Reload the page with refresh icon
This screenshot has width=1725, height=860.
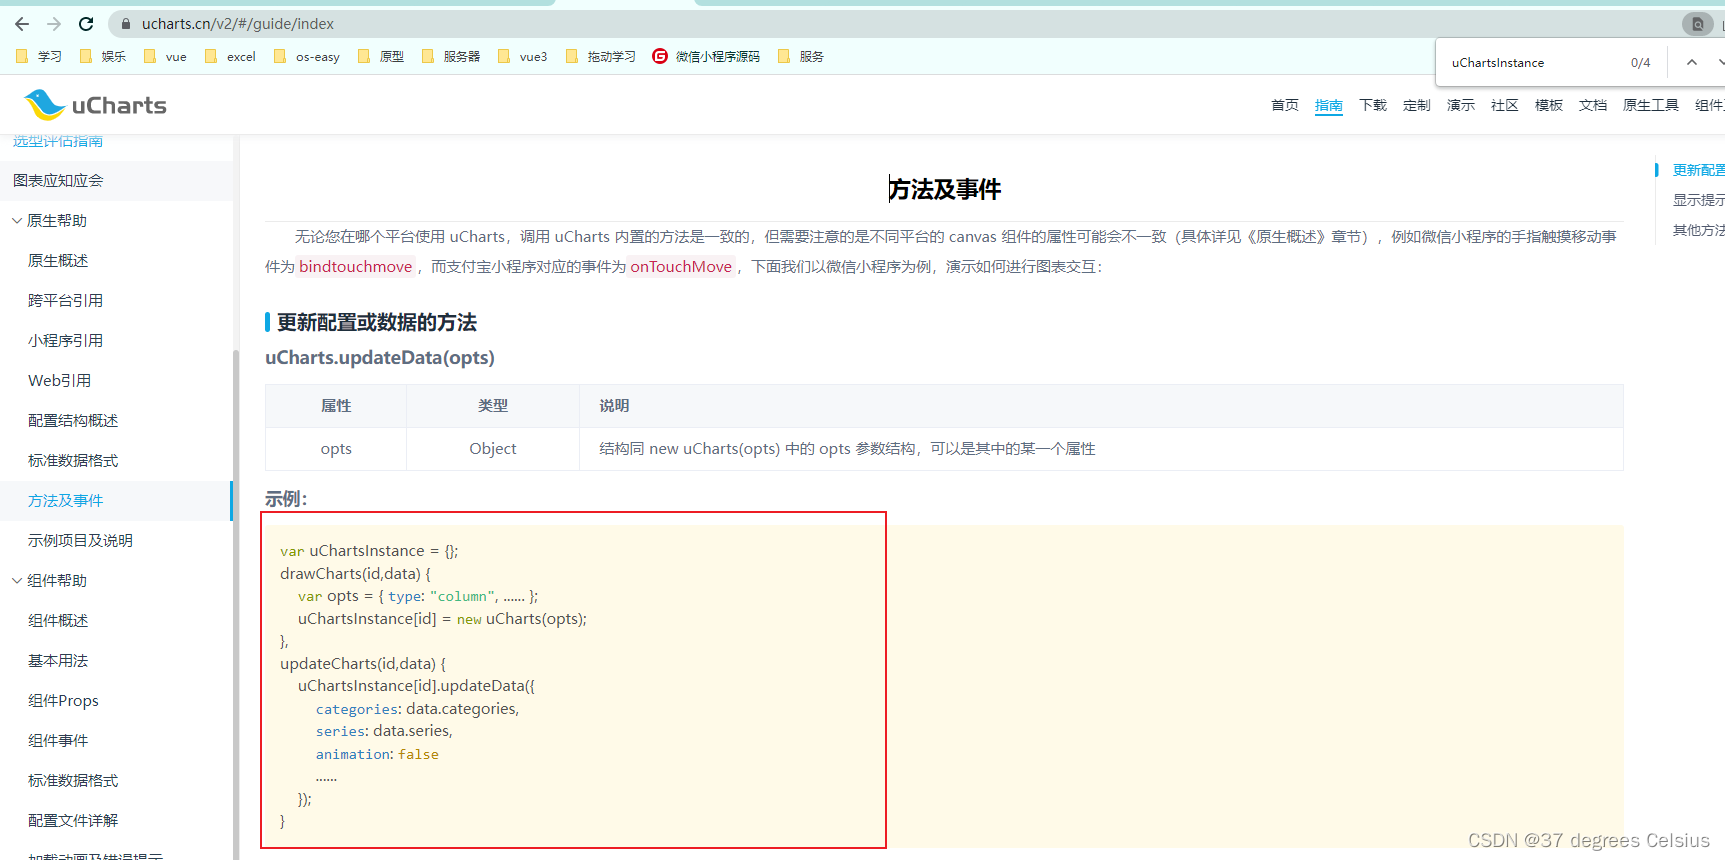[x=86, y=23]
